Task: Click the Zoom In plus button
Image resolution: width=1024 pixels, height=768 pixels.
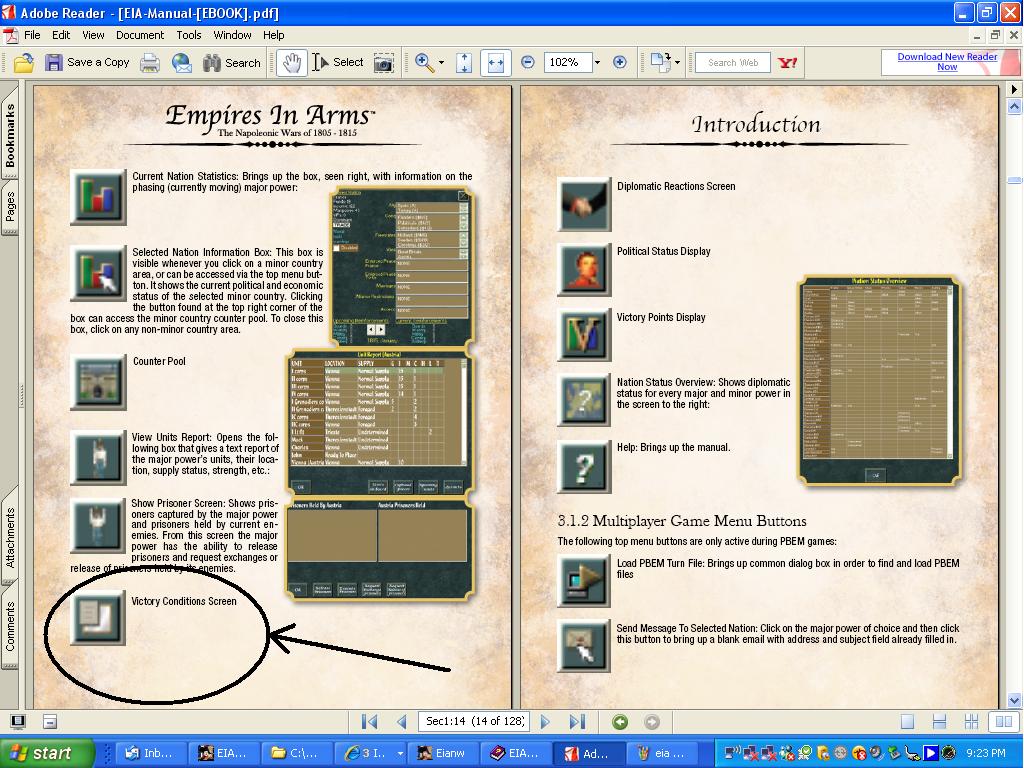Action: point(620,62)
